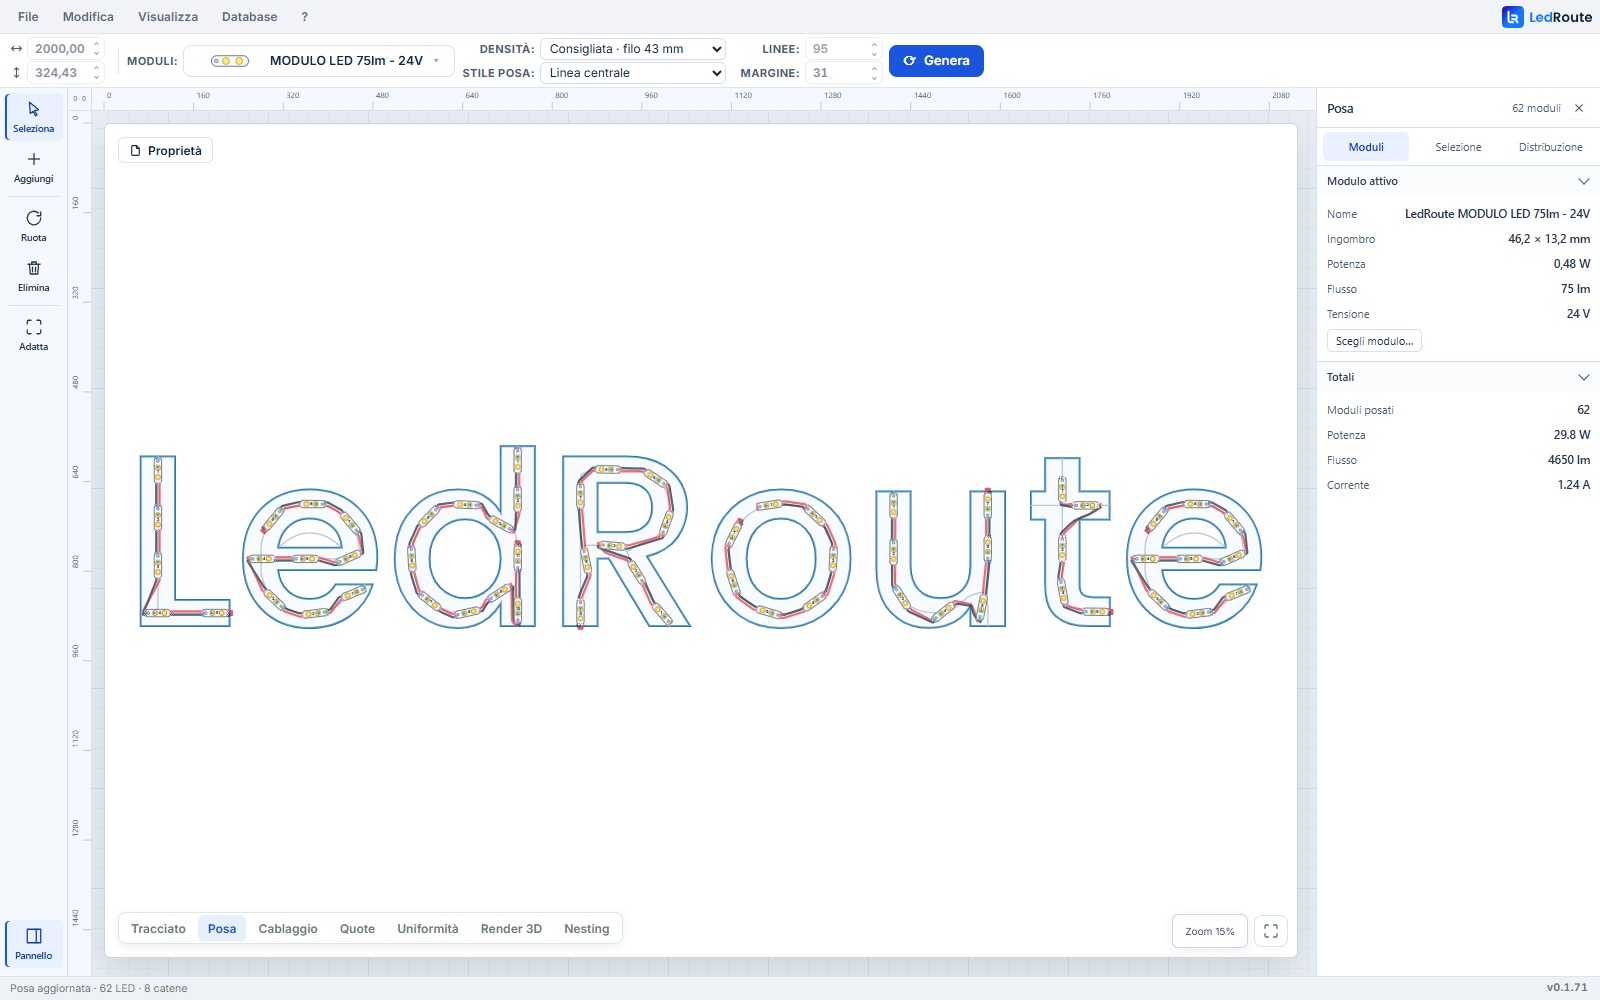Close the Posa side panel
This screenshot has width=1600, height=1000.
click(1579, 108)
